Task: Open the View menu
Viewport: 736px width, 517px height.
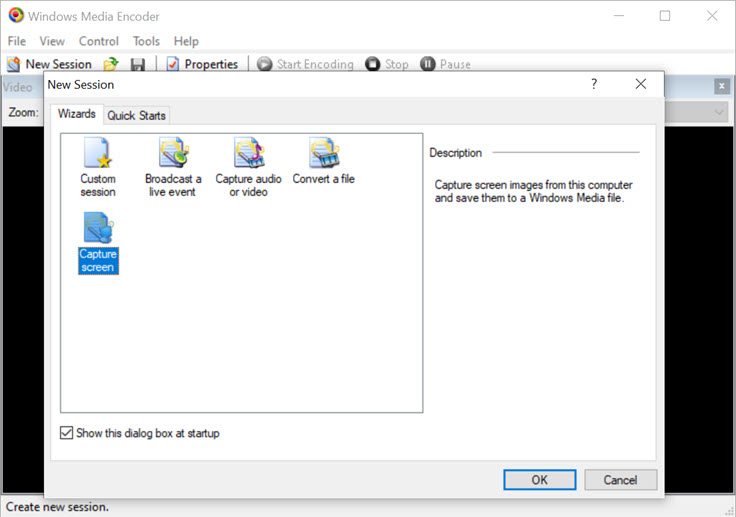Action: [x=52, y=41]
